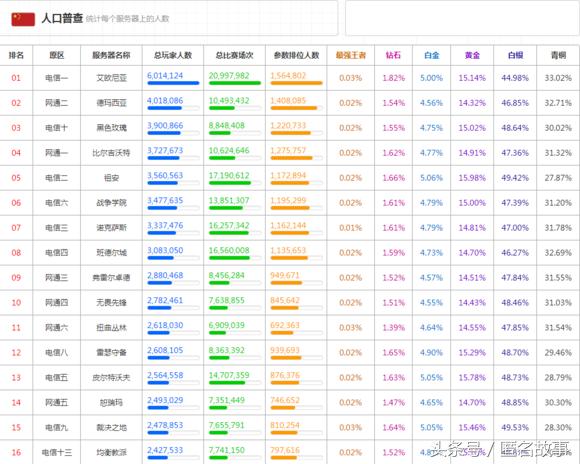This screenshot has height=464, width=580.
Task: Click the 最强王者 column header
Action: click(x=351, y=56)
